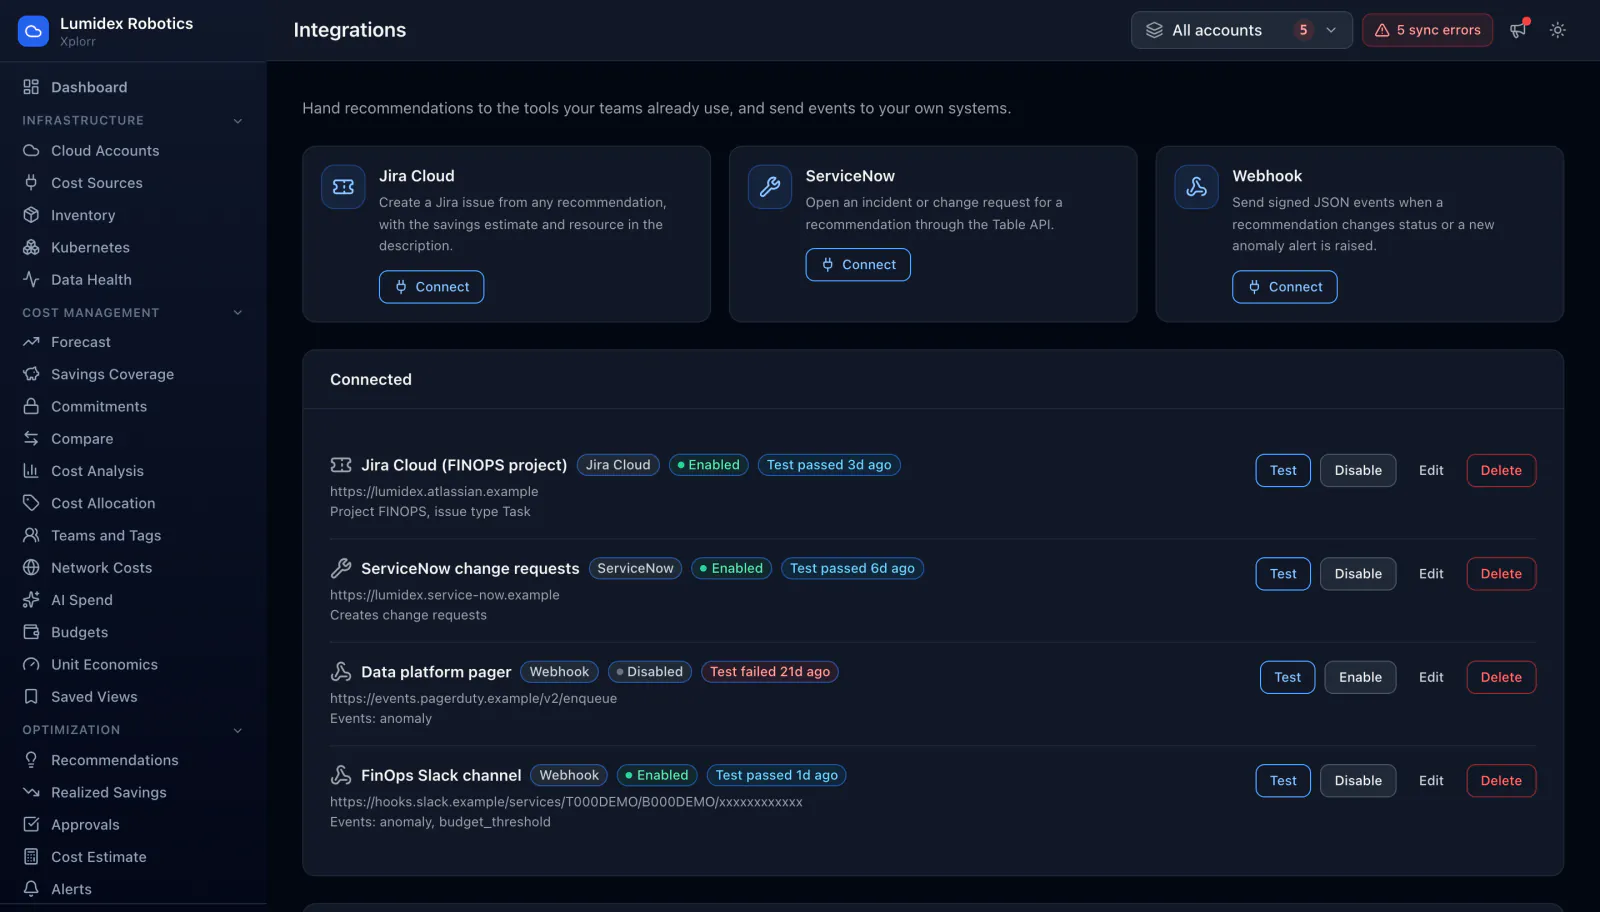Delete Jira Cloud (FINOPS project) integration
The width and height of the screenshot is (1600, 912).
(1501, 471)
